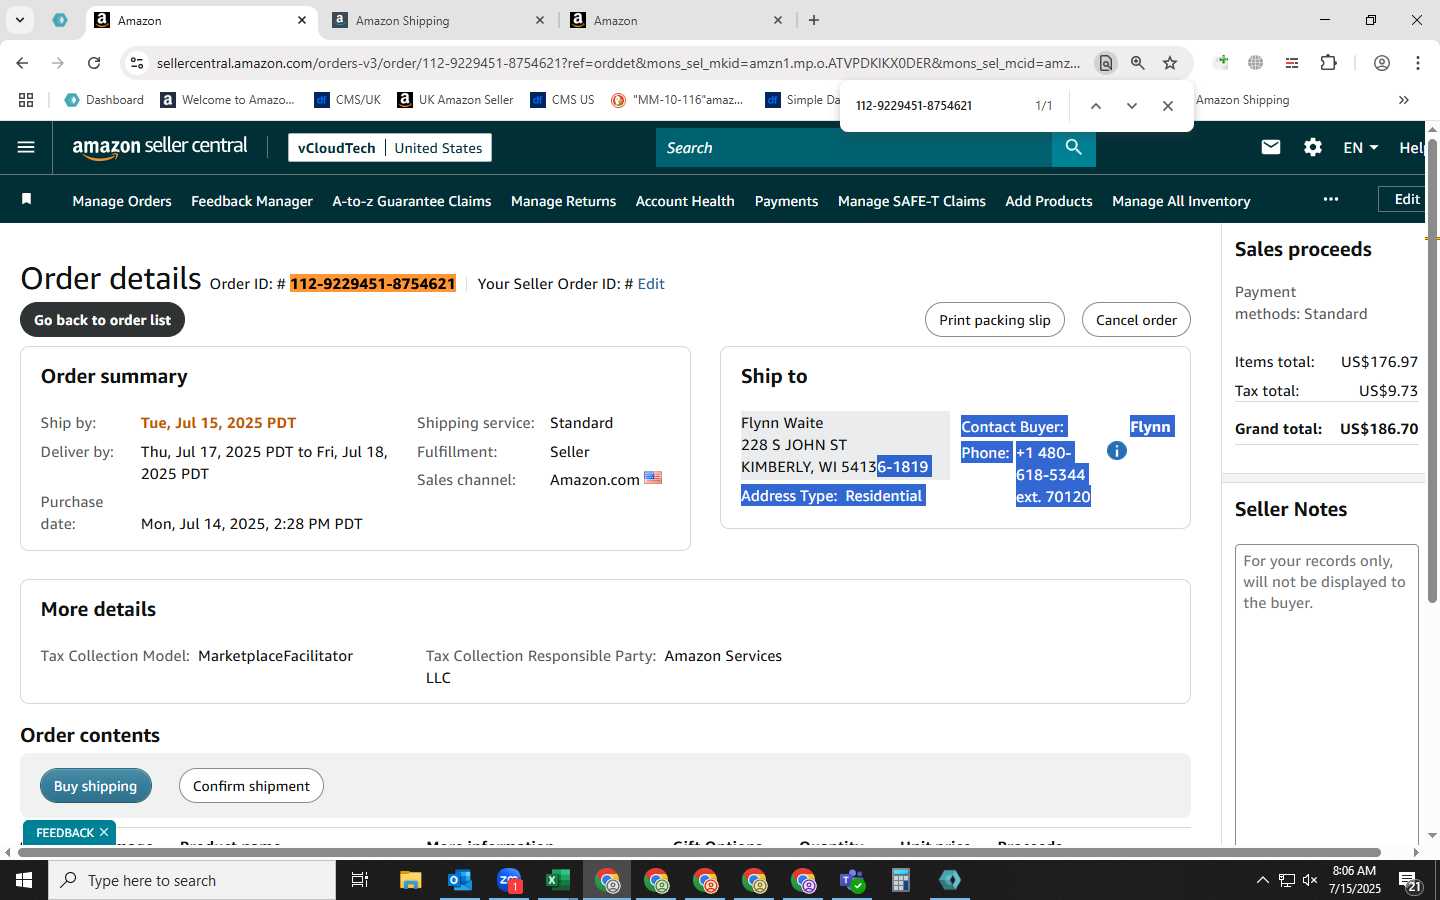Edit the Seller Order ID link
Screen dimensions: 1440x900
click(x=651, y=284)
